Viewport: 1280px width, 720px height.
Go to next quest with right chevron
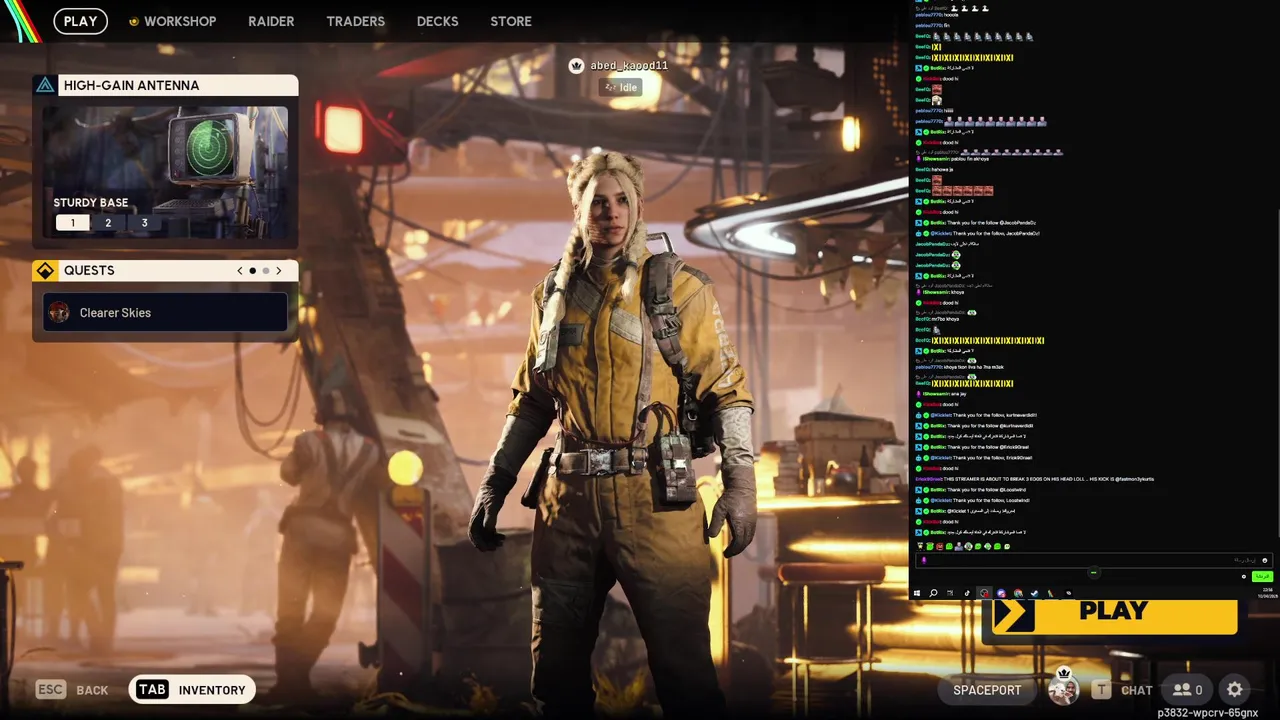tap(279, 271)
